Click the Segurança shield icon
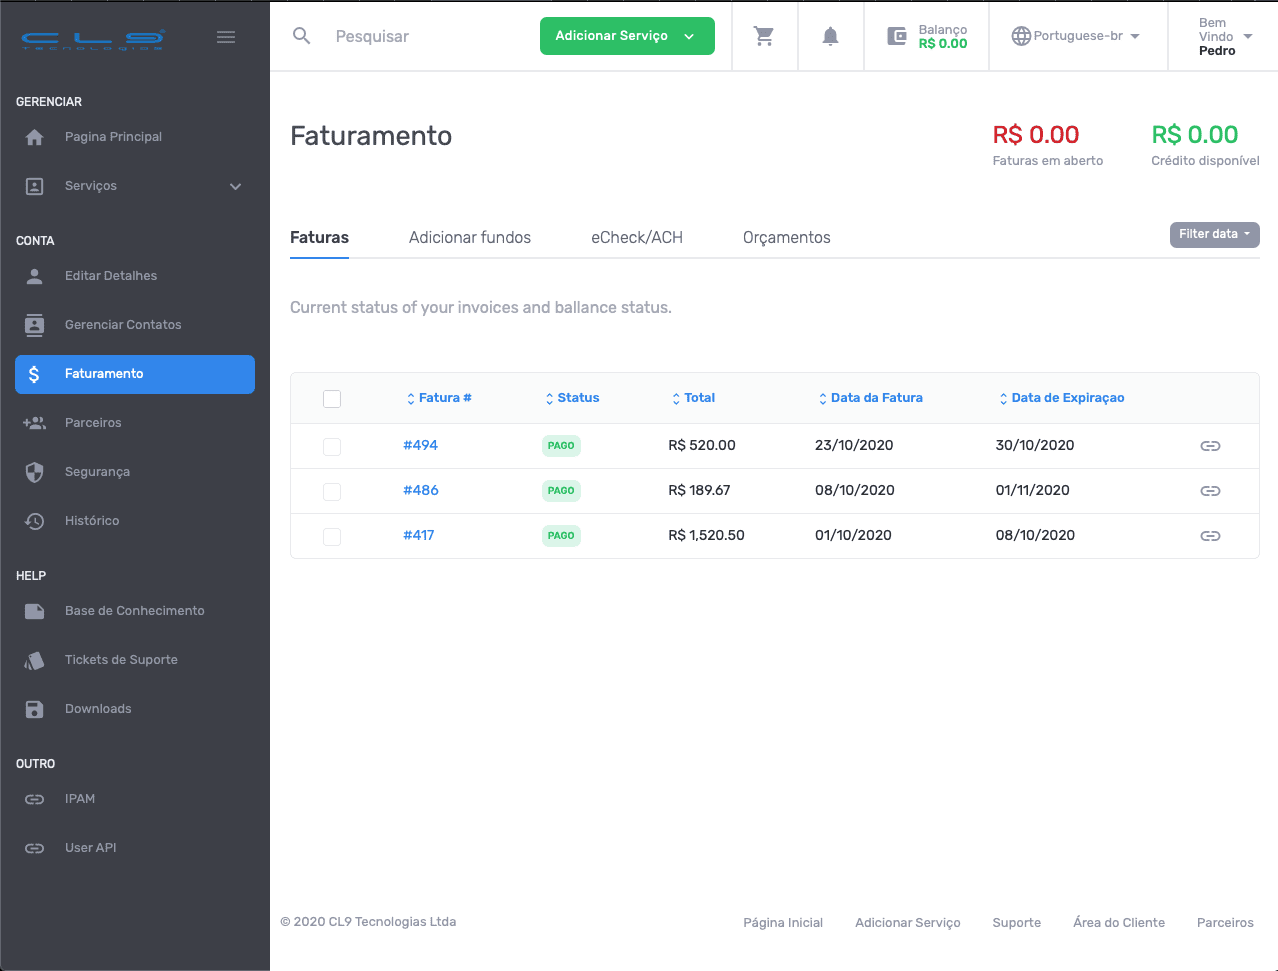 point(35,472)
